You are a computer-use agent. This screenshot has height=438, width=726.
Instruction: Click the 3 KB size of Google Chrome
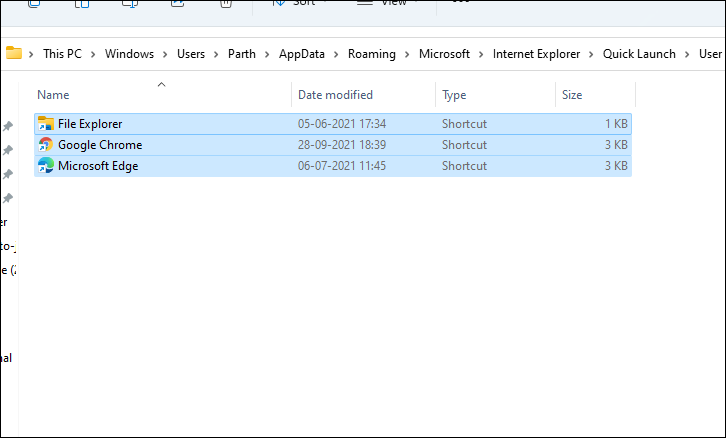coord(616,145)
